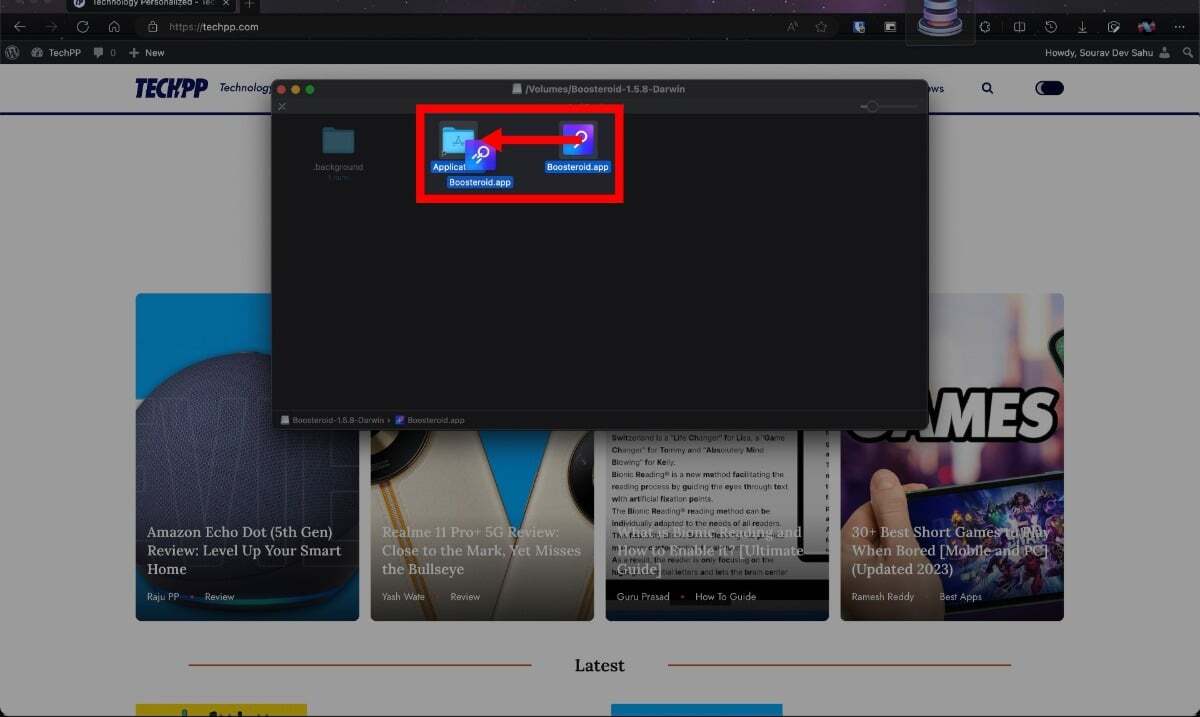Open the Realme 11 Pro+ 5G review article
This screenshot has width=1200, height=717.
[x=481, y=550]
